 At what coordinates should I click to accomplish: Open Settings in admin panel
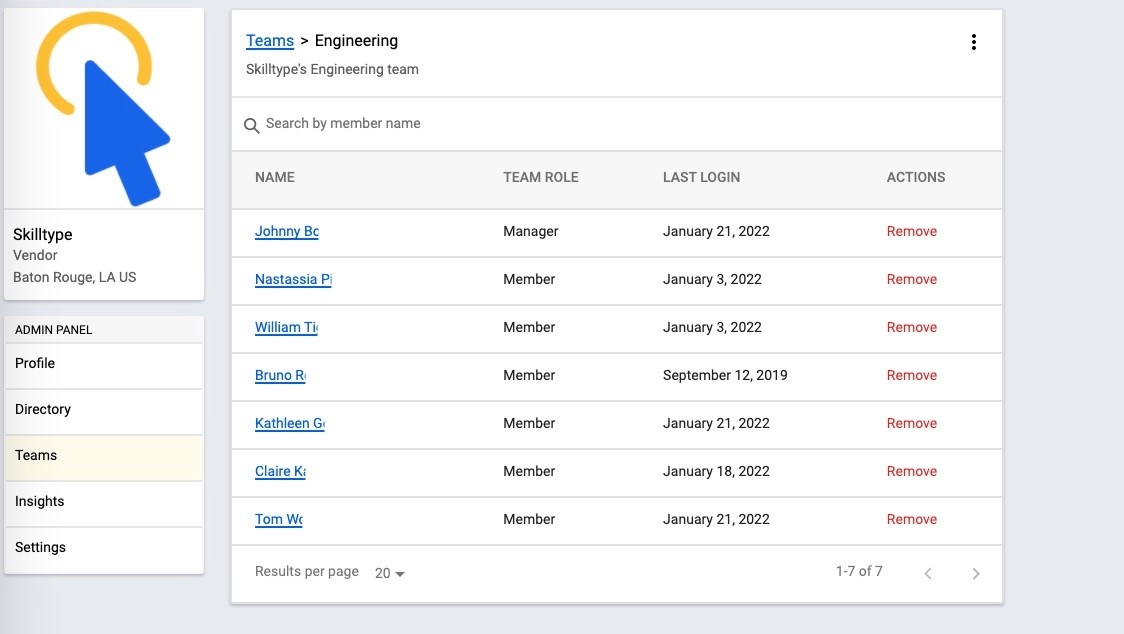(x=103, y=548)
